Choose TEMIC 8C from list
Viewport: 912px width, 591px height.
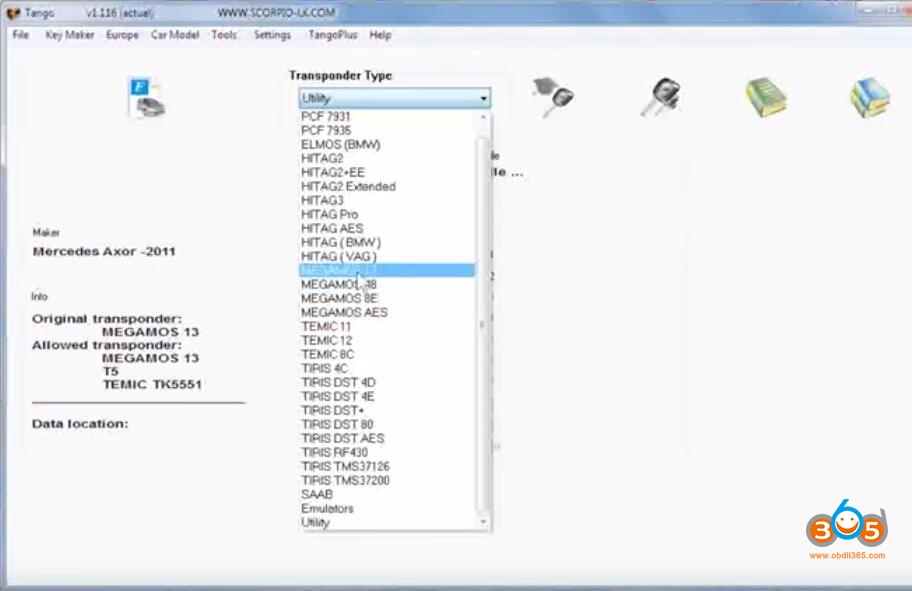tap(388, 354)
